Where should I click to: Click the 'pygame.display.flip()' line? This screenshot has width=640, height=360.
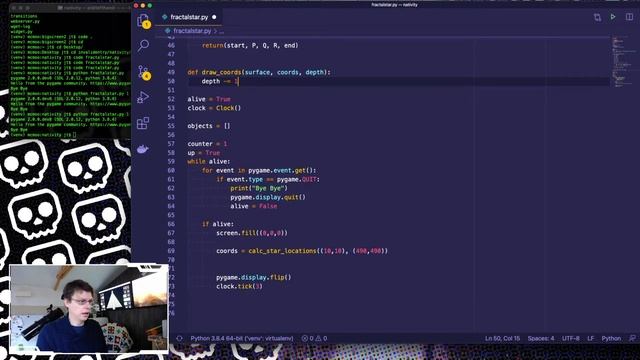[253, 278]
